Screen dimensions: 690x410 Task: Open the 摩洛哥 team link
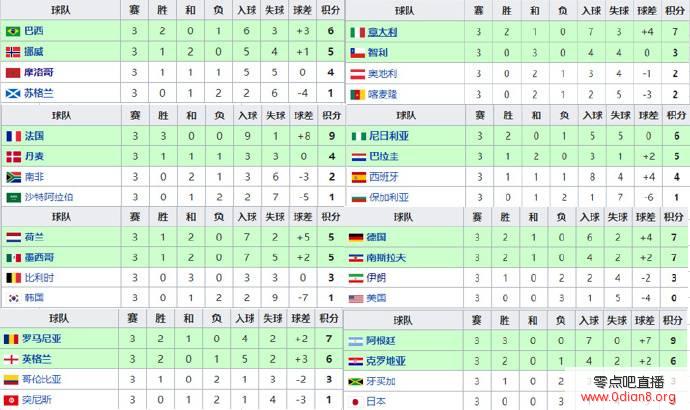(x=39, y=72)
